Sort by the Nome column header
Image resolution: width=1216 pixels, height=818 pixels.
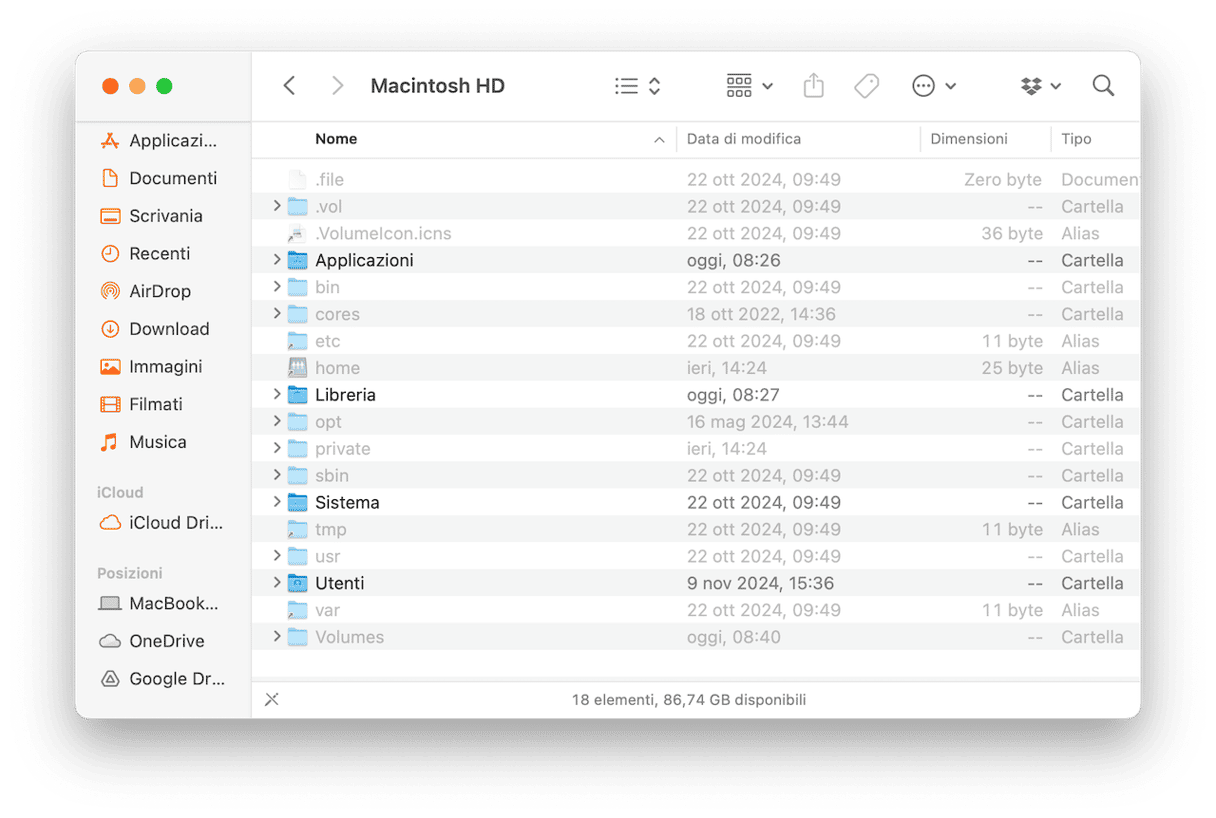tap(336, 139)
